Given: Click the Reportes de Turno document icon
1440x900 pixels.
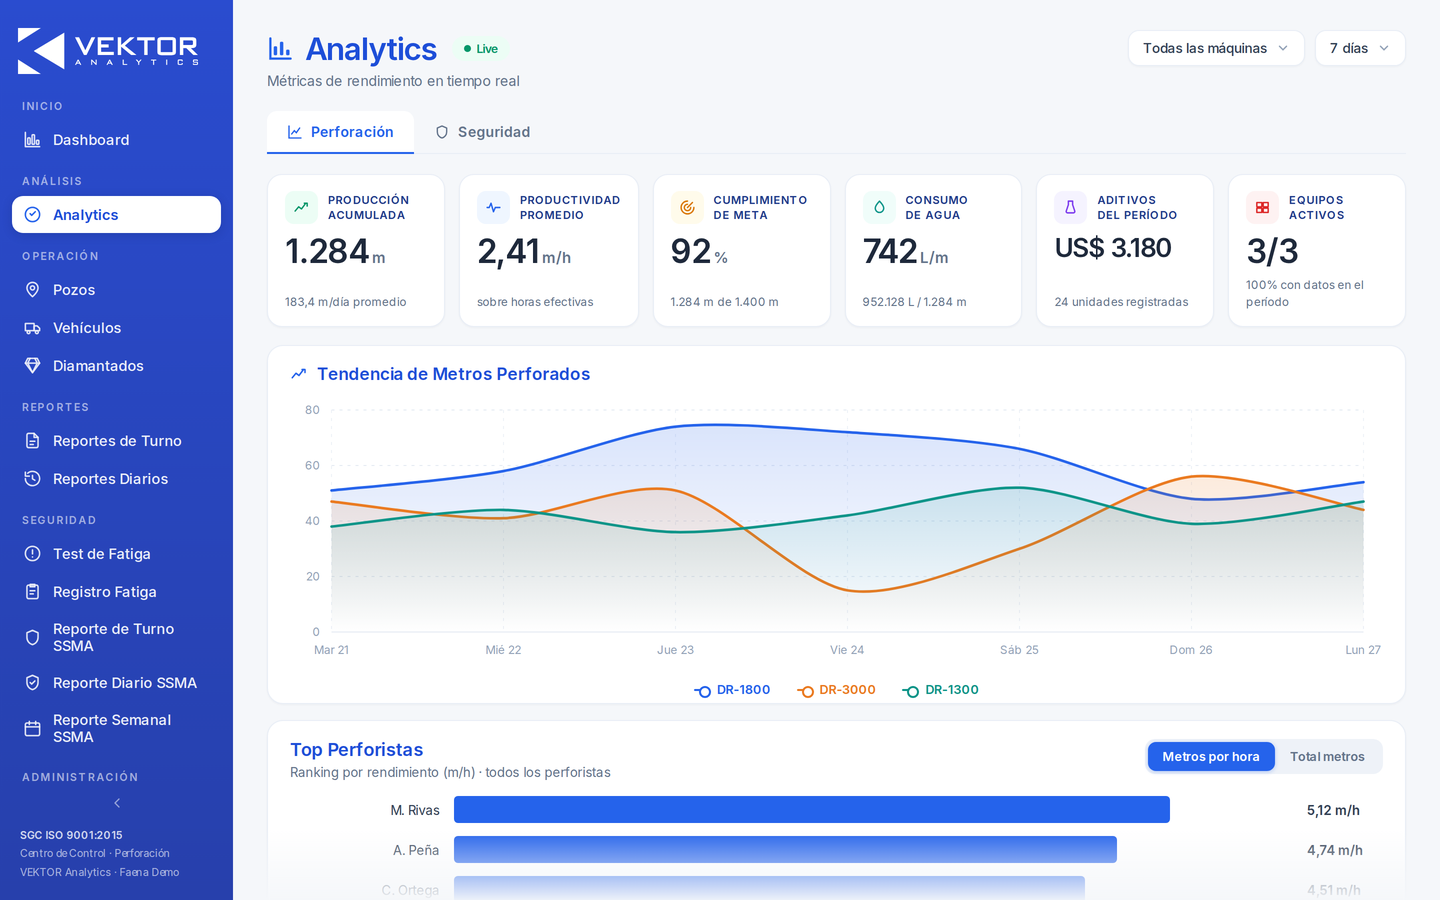Looking at the screenshot, I should click(x=32, y=441).
